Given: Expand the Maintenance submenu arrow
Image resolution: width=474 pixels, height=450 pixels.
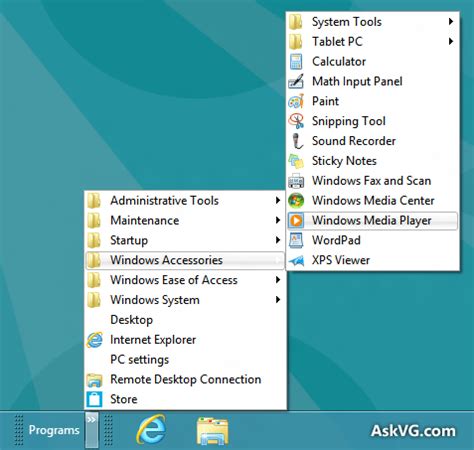Looking at the screenshot, I should [278, 220].
